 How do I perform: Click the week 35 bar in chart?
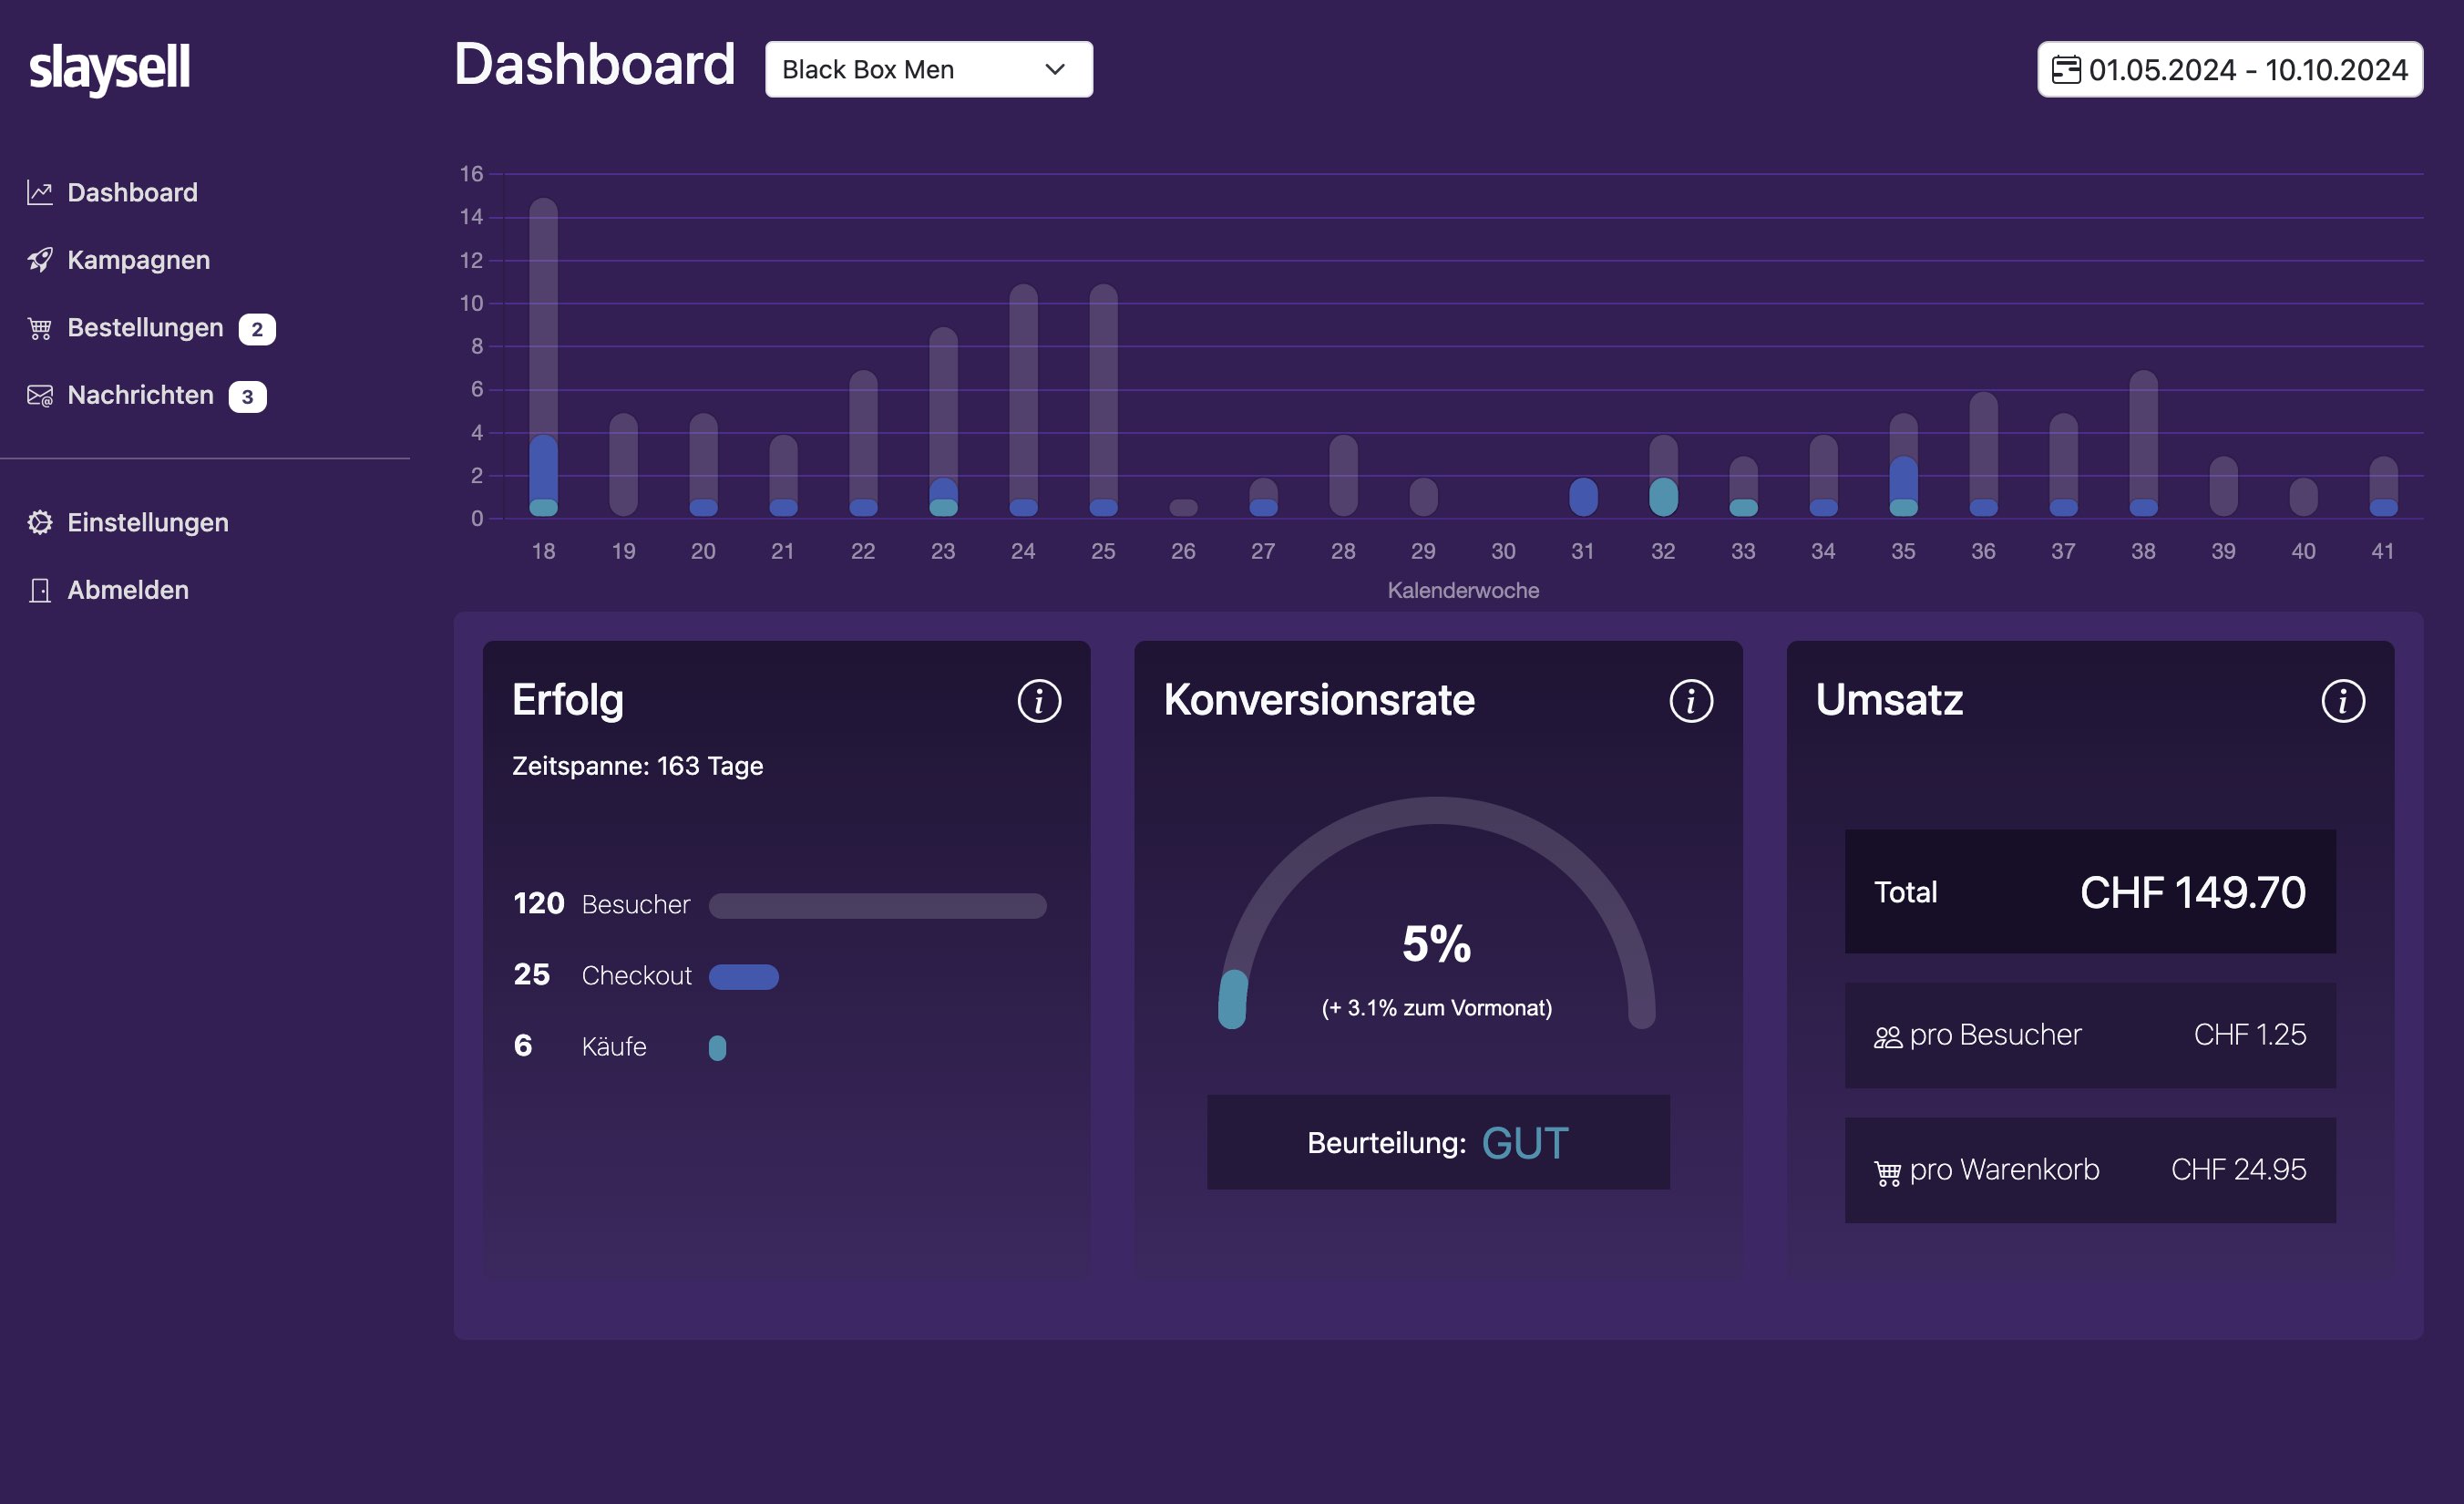(x=1903, y=465)
